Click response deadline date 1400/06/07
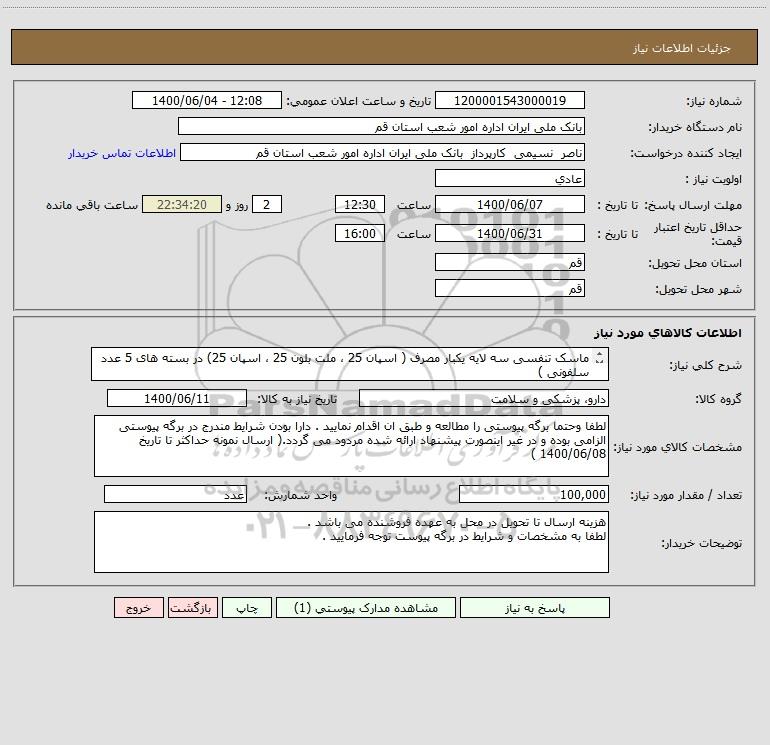The image size is (770, 745). [x=510, y=204]
